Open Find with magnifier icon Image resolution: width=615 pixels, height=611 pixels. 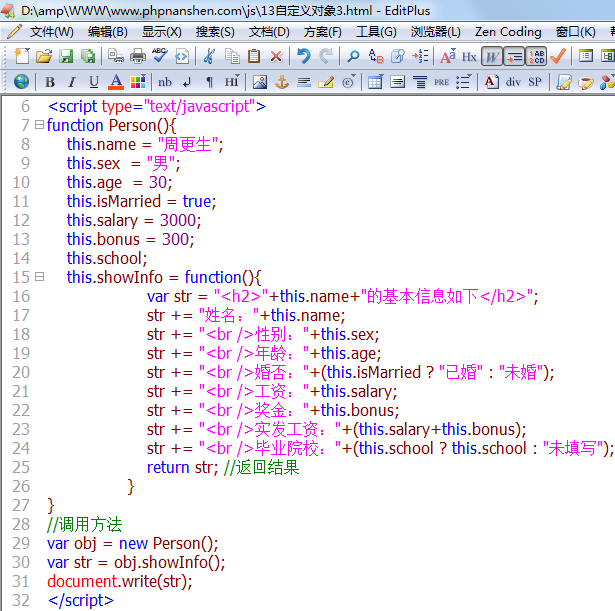coord(353,56)
